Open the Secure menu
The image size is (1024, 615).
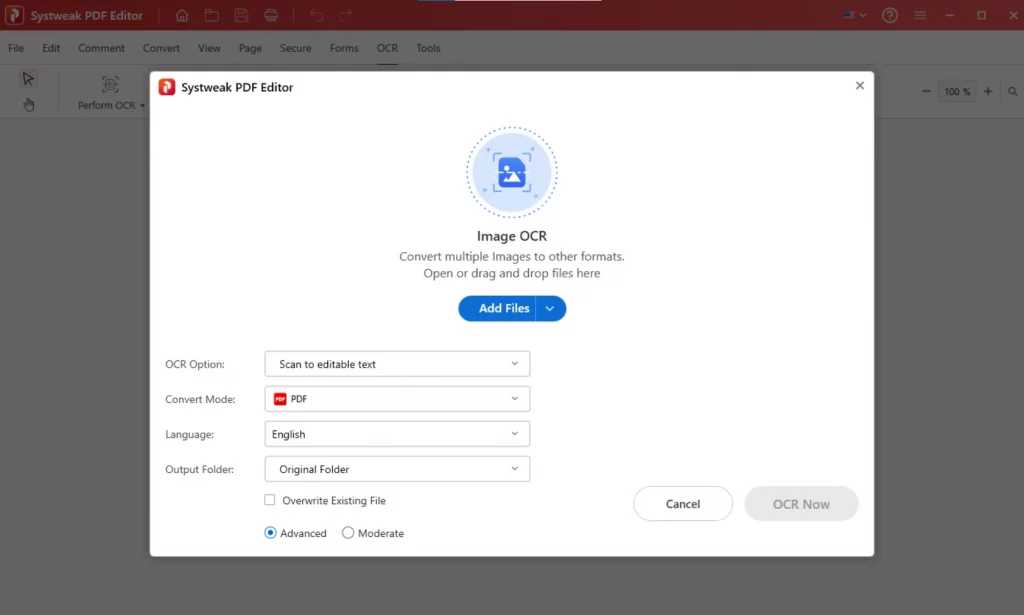pos(296,48)
